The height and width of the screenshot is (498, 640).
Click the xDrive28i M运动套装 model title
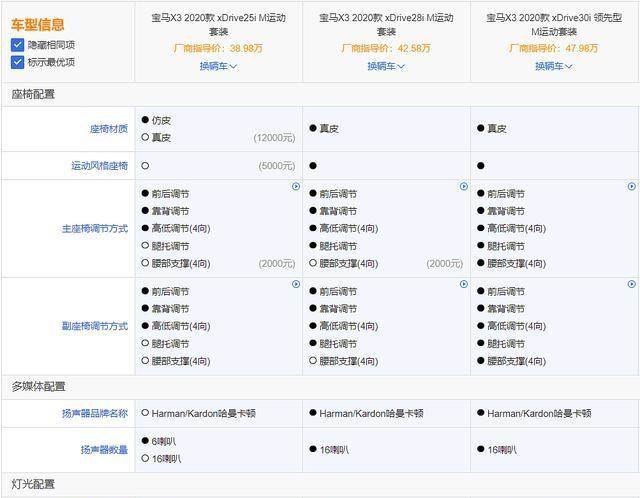(386, 24)
